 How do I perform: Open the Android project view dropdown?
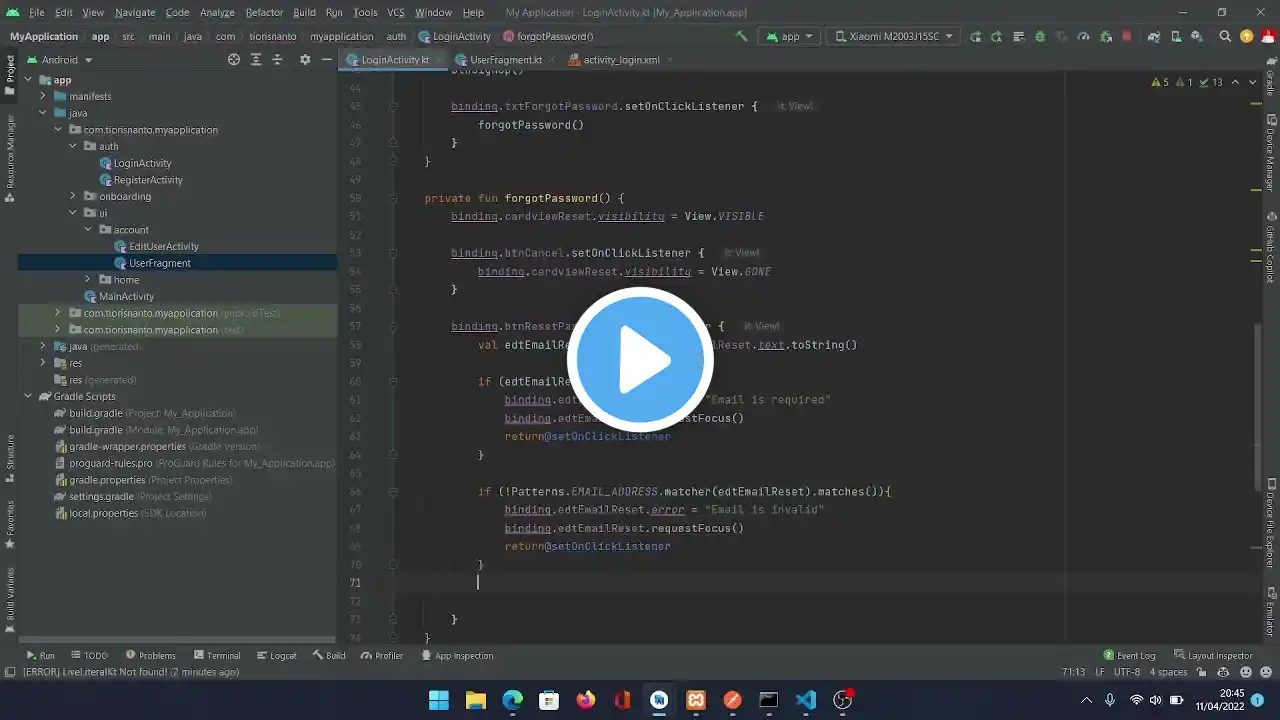66,60
